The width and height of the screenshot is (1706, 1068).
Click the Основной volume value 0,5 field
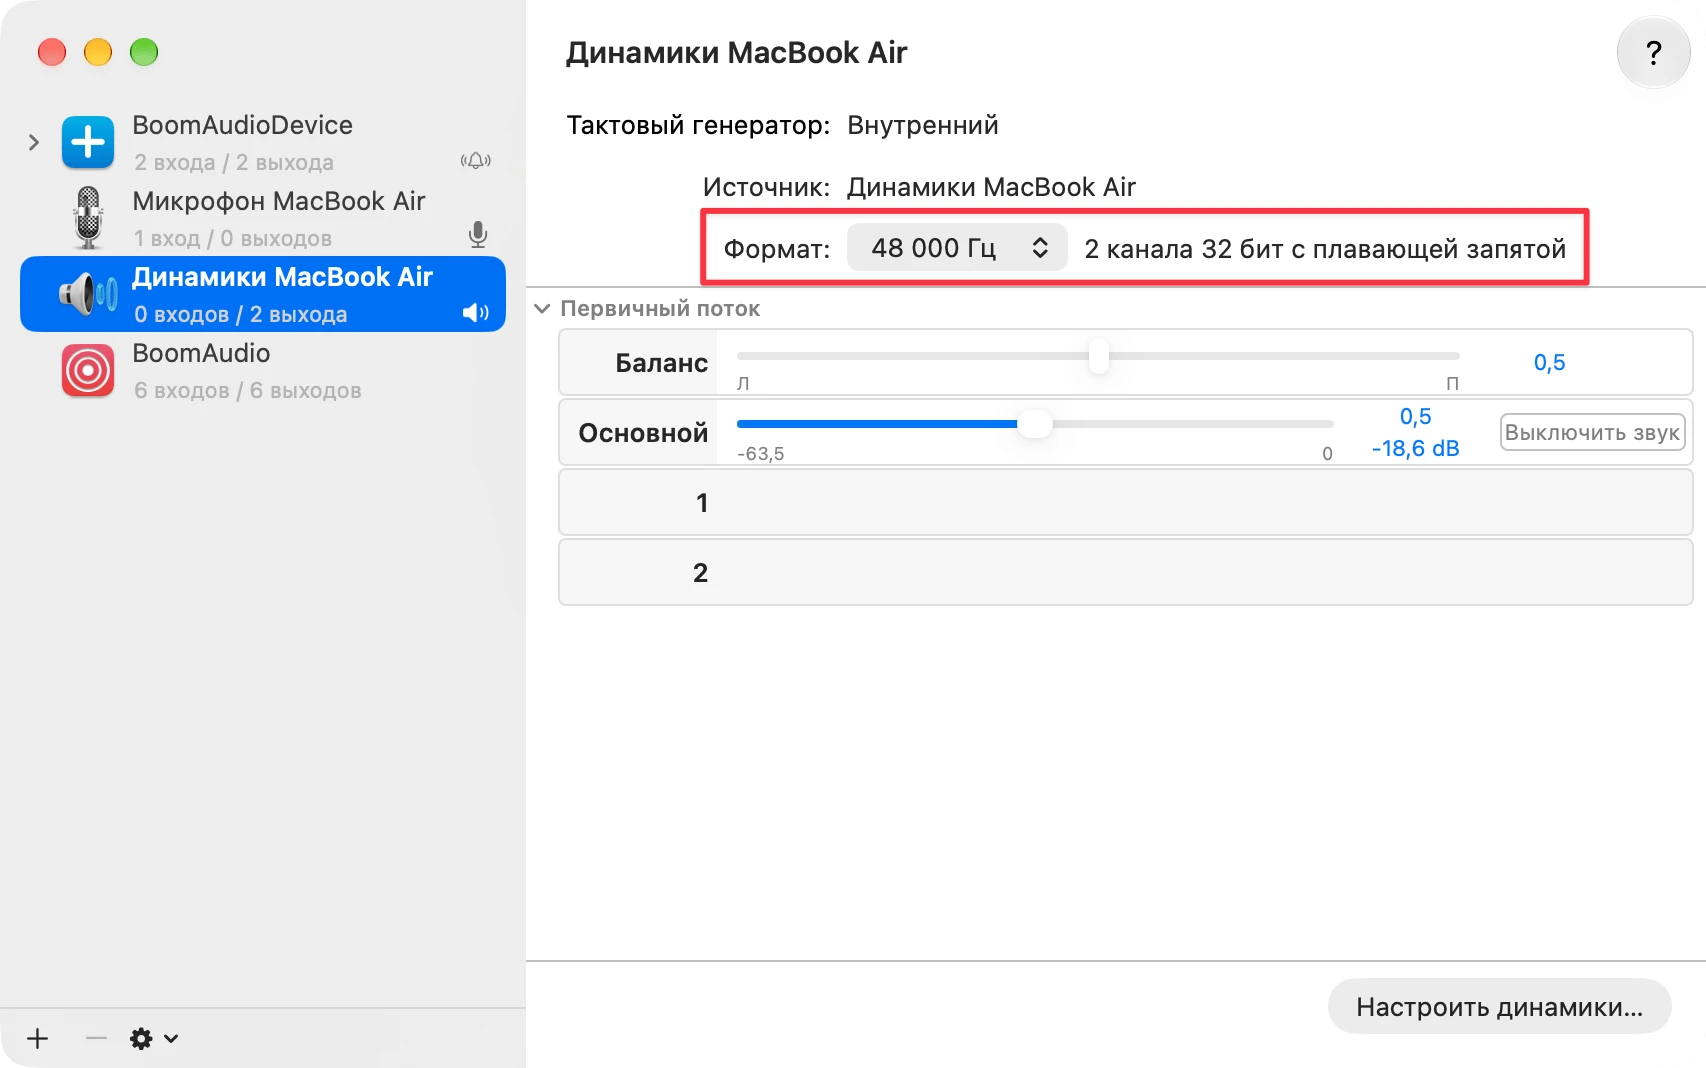[1415, 416]
